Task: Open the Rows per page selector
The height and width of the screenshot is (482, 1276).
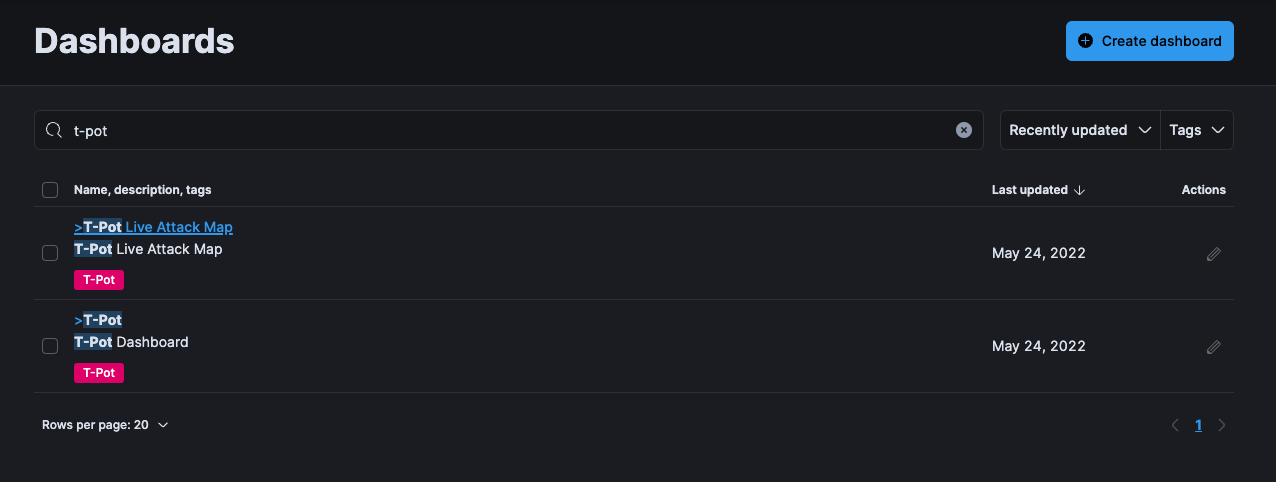Action: coord(105,425)
